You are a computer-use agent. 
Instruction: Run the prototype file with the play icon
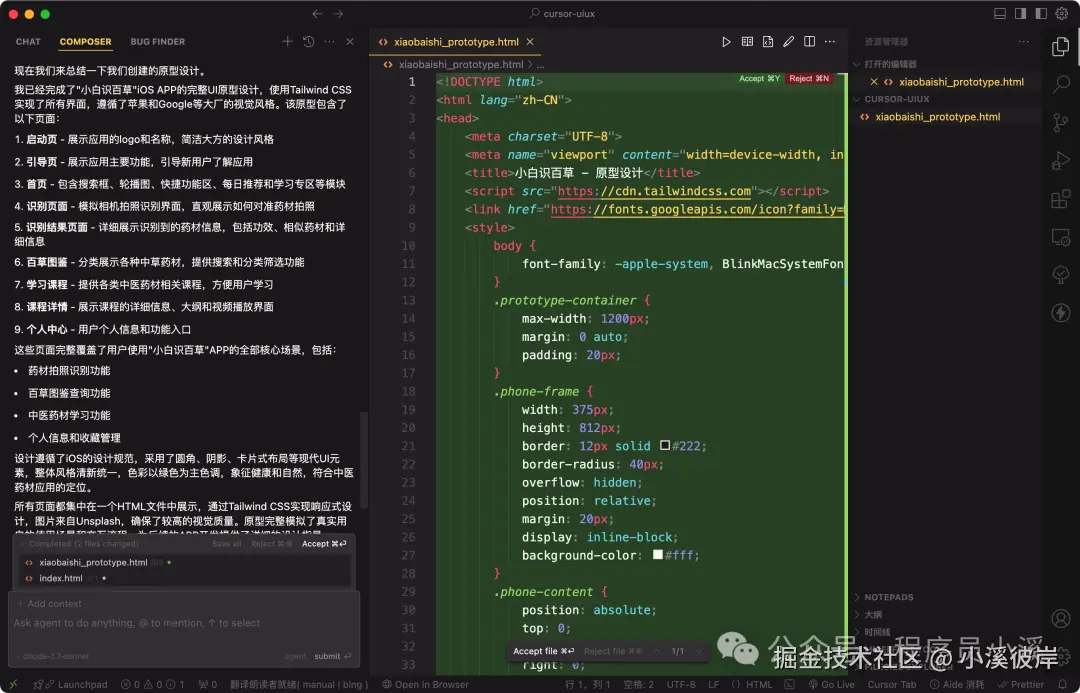[x=726, y=41]
